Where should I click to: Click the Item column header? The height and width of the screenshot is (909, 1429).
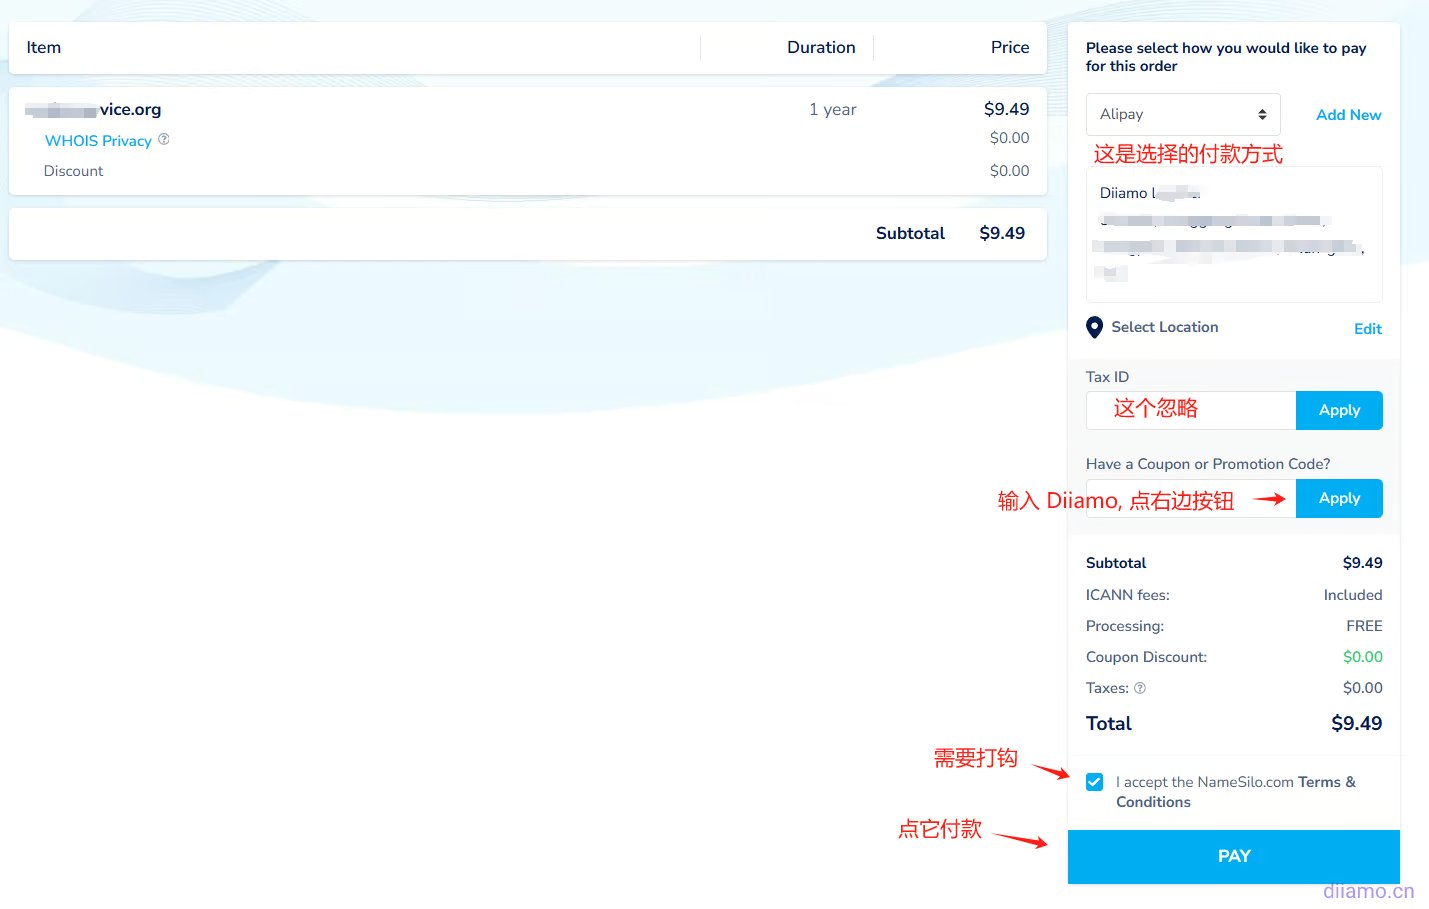tap(44, 47)
